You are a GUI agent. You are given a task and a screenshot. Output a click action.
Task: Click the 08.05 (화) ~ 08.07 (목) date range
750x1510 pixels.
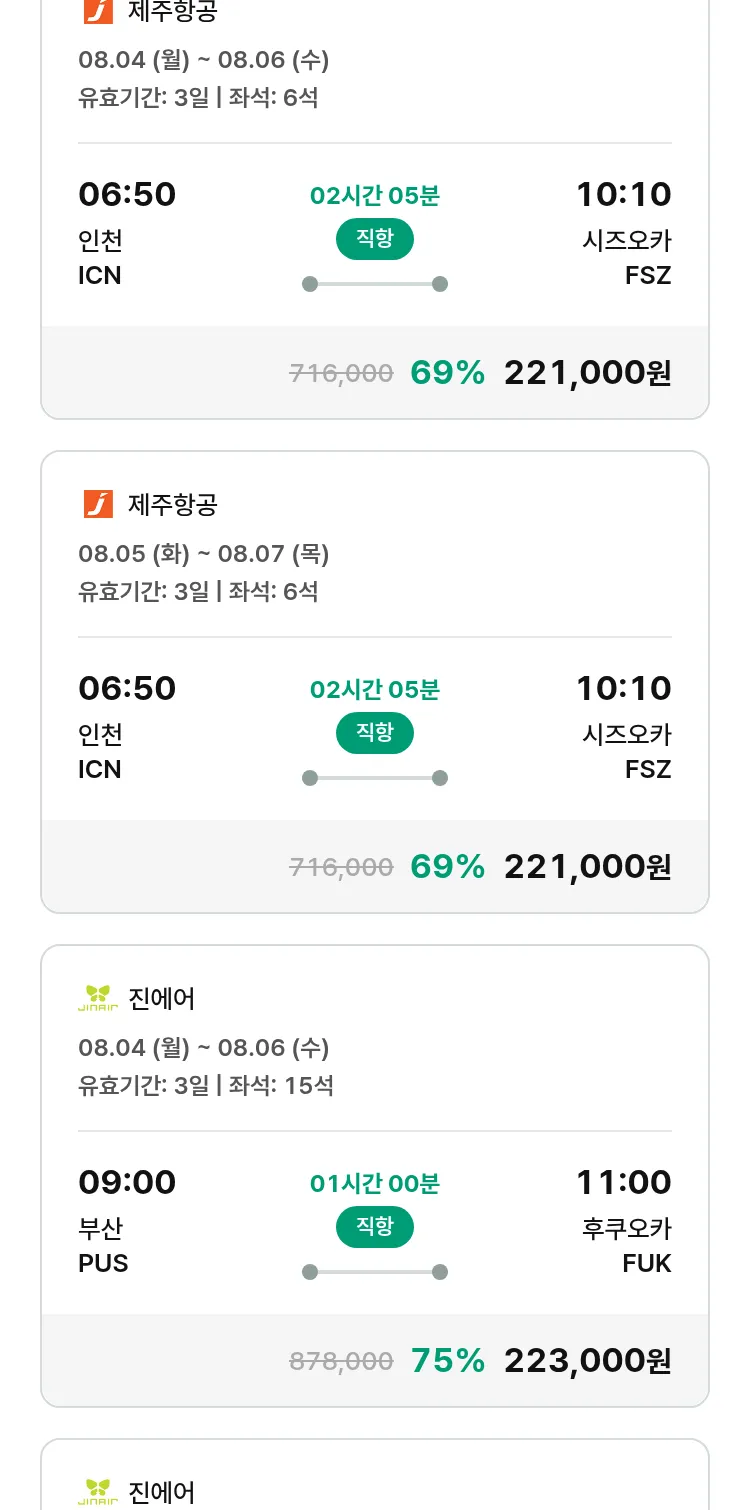[204, 554]
